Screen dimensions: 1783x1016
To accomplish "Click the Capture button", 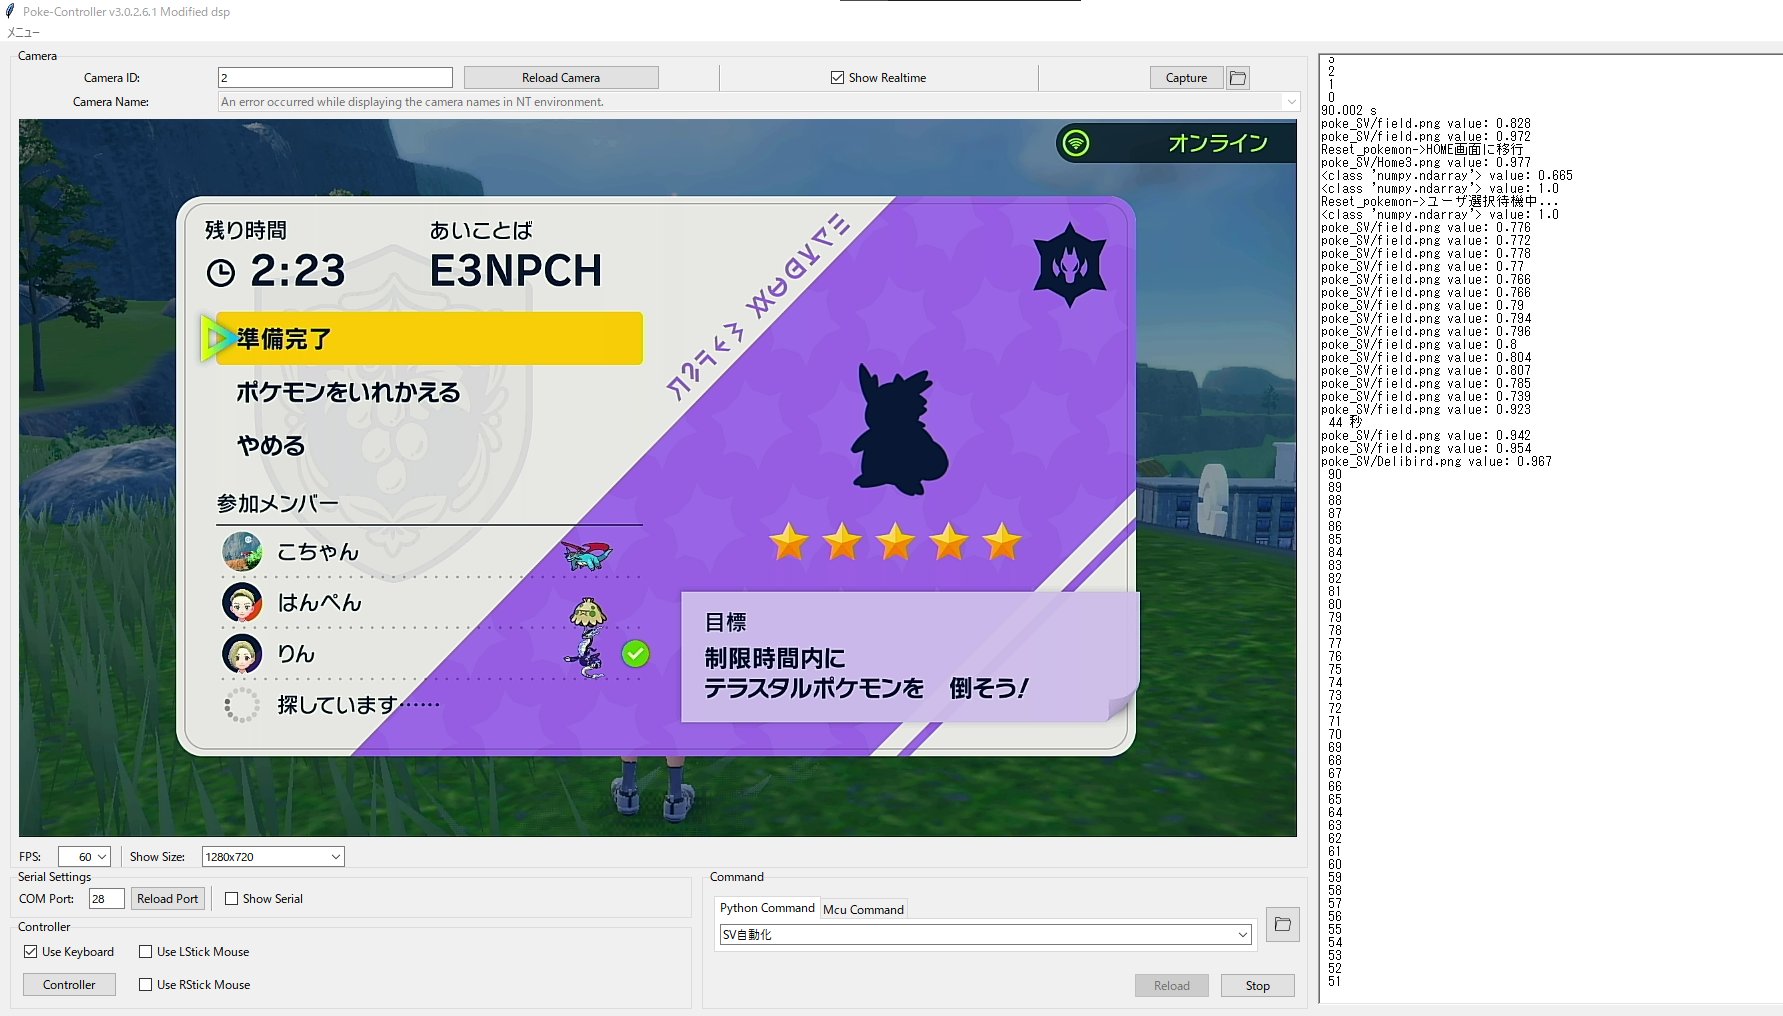I will point(1186,78).
